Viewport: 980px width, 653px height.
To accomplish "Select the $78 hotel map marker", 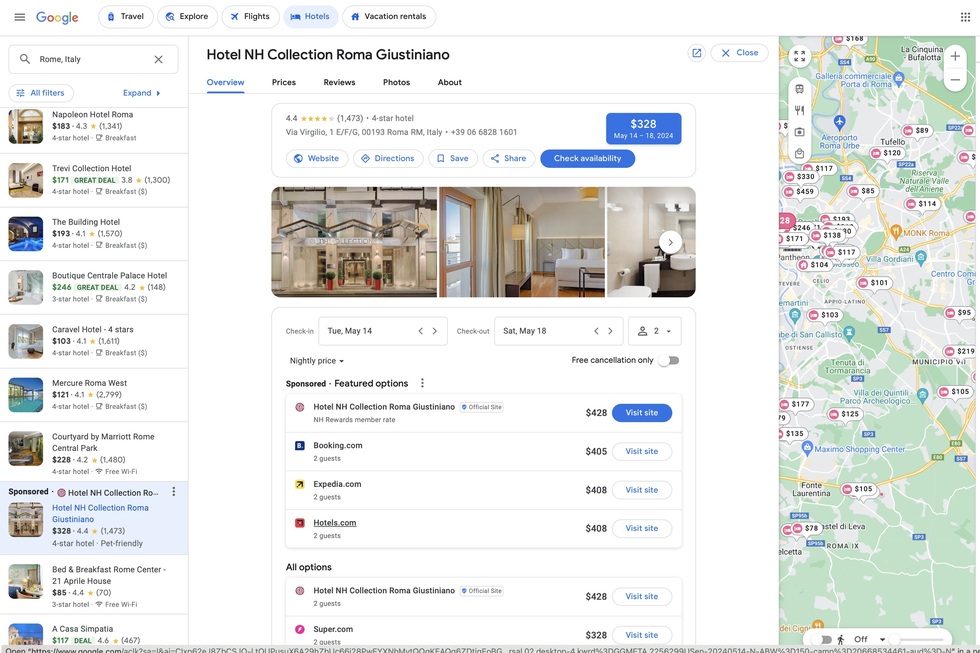I will (x=805, y=528).
